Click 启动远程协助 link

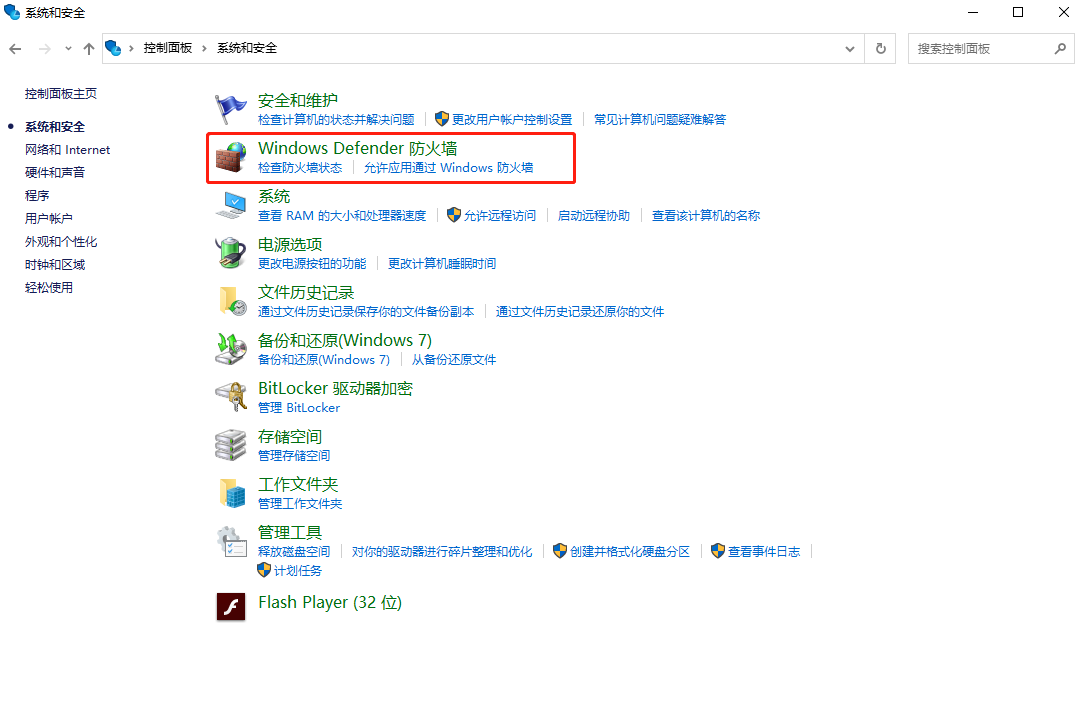pos(594,215)
